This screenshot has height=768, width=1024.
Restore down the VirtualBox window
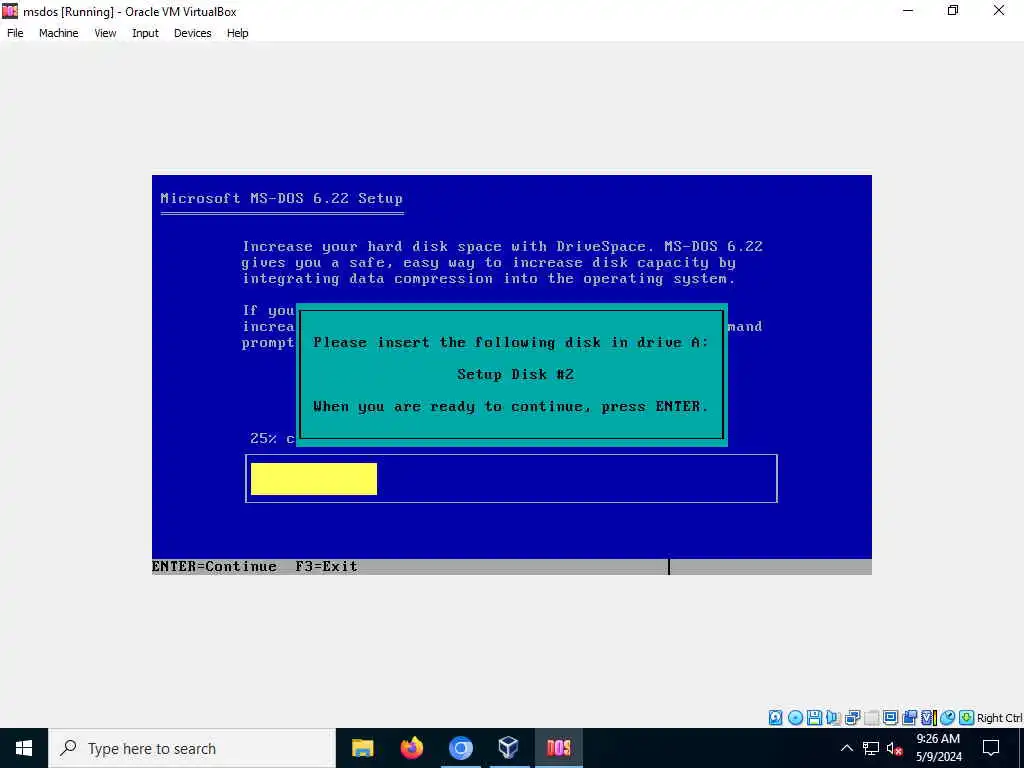tap(953, 10)
